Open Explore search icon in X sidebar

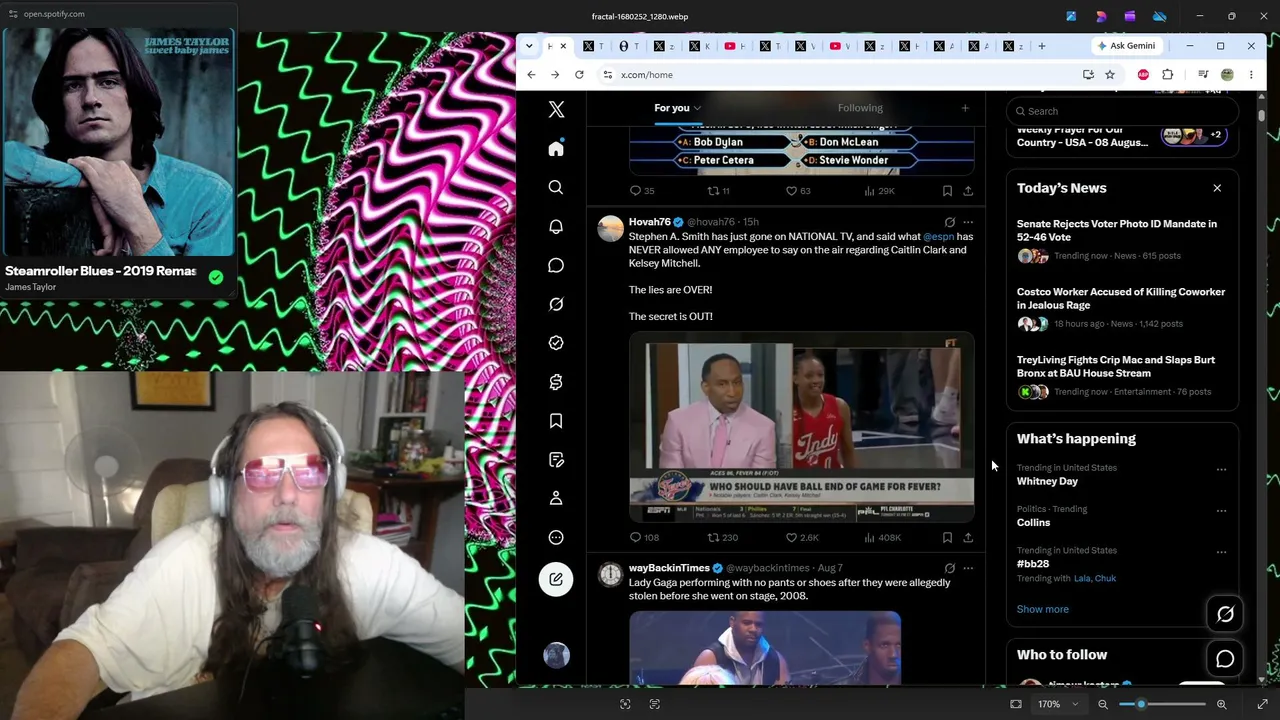coord(556,188)
